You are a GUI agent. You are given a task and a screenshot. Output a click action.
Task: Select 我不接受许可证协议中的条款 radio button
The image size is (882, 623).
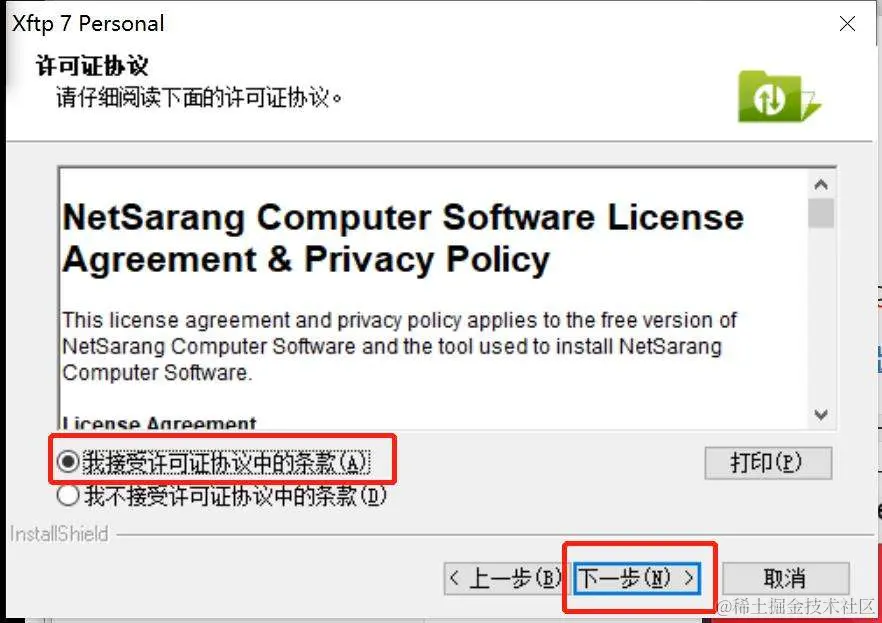click(x=68, y=496)
